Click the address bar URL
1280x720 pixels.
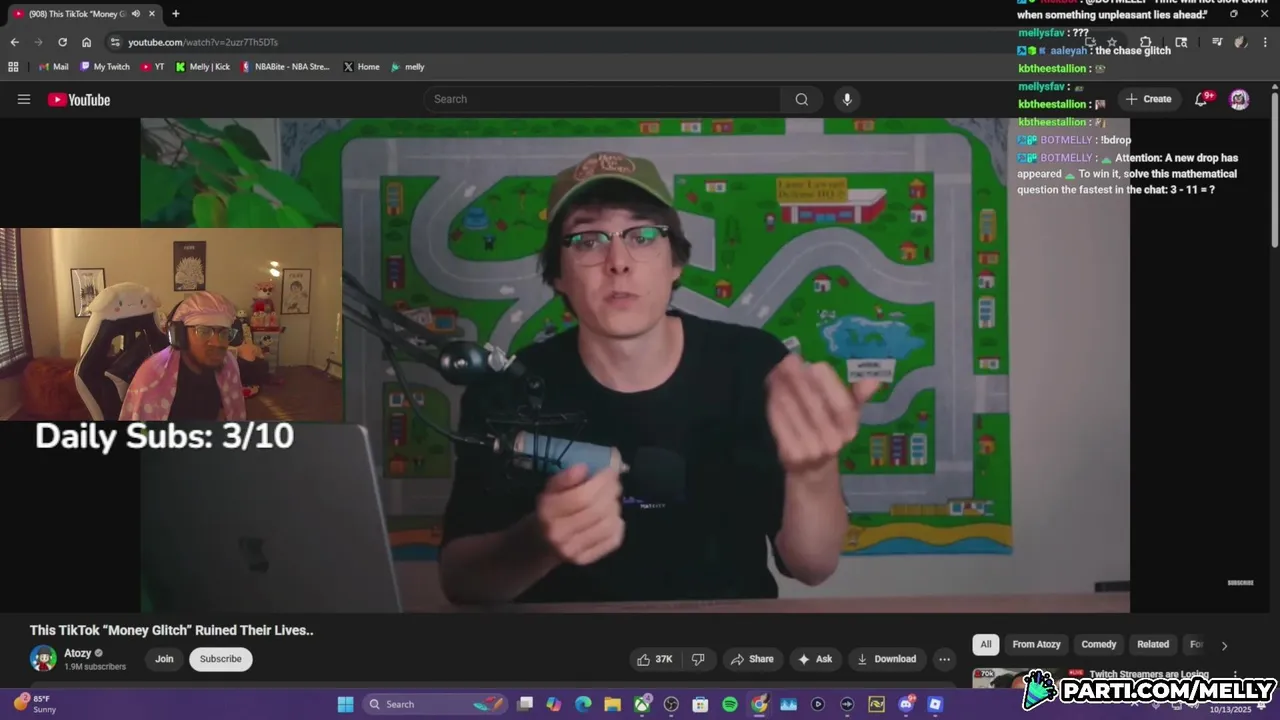click(x=203, y=42)
